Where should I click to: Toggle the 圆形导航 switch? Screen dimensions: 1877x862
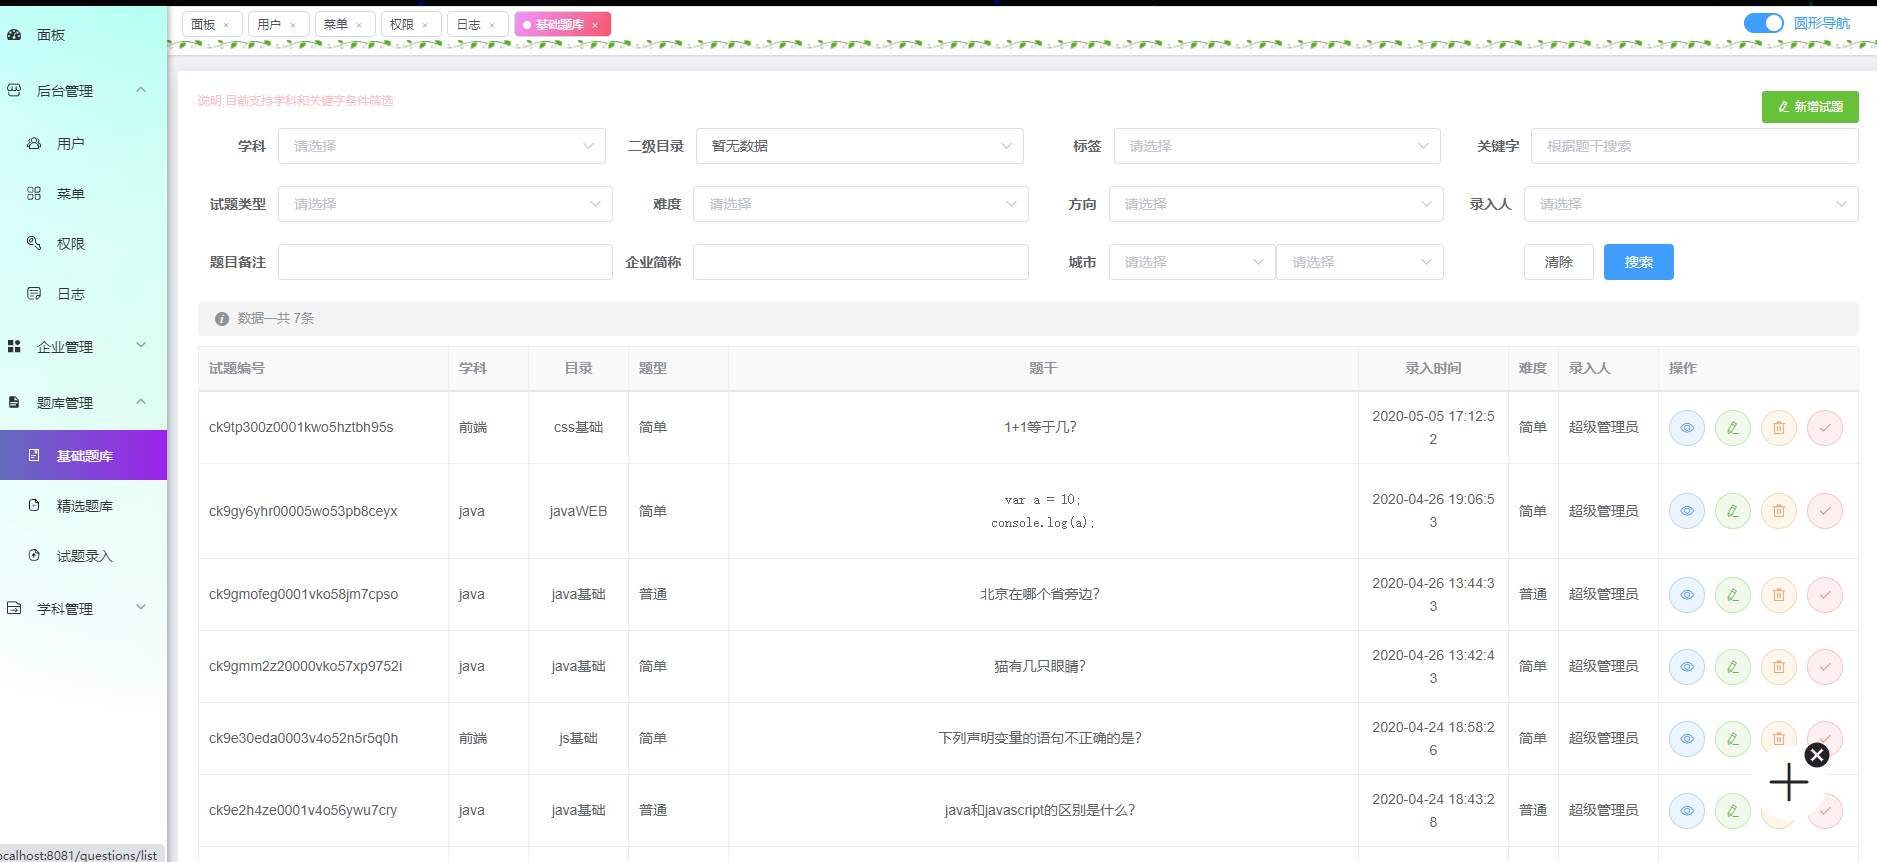(x=1763, y=23)
